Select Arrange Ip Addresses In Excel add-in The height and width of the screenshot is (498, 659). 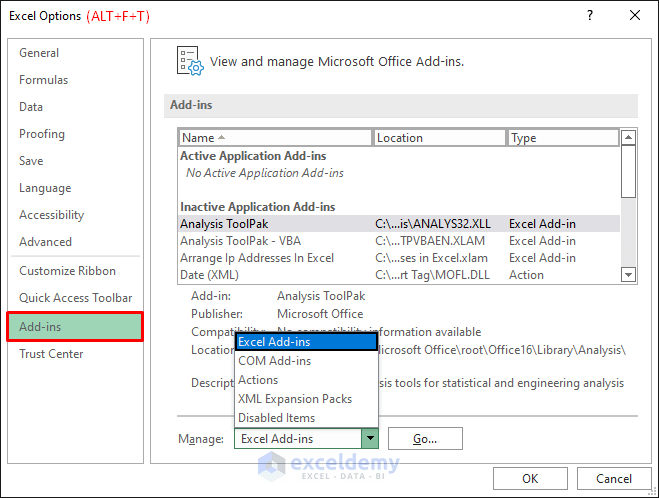pos(257,258)
